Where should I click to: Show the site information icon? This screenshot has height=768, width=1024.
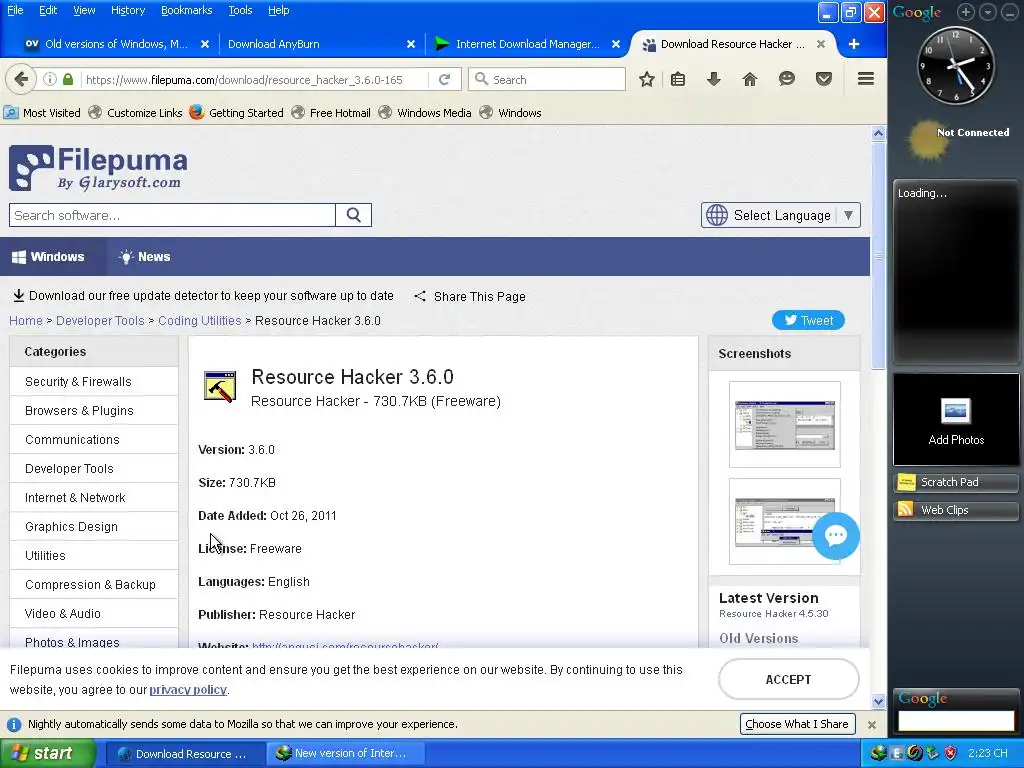pyautogui.click(x=50, y=80)
